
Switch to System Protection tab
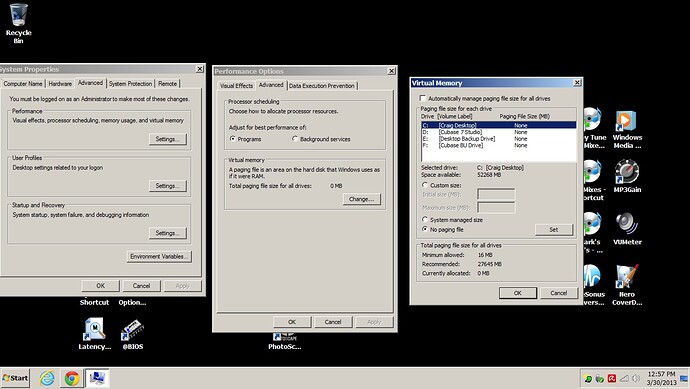(x=130, y=84)
